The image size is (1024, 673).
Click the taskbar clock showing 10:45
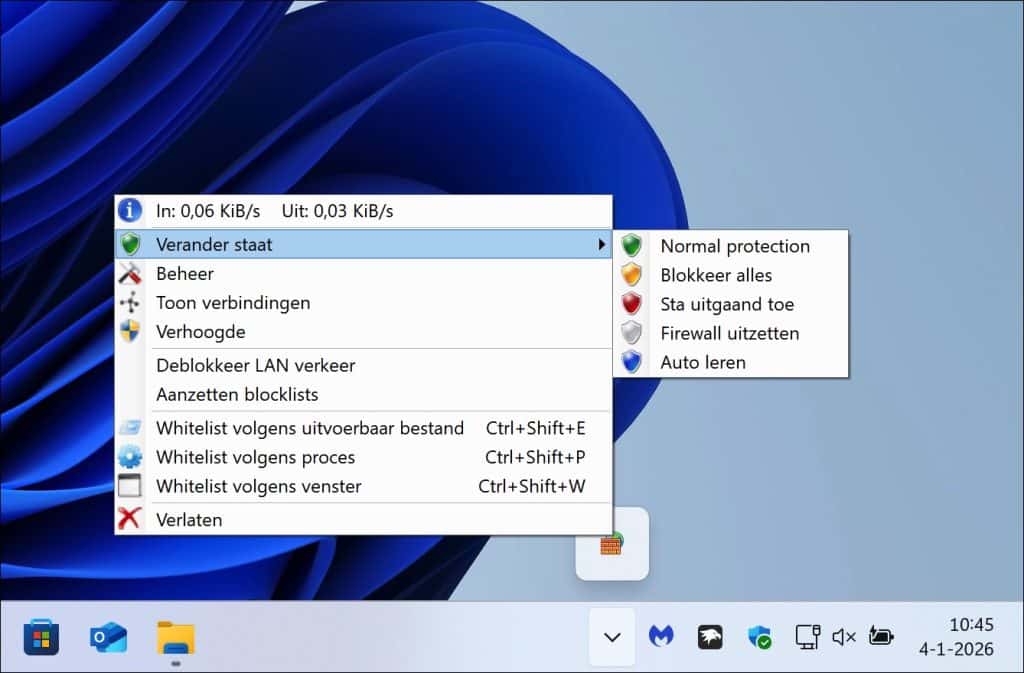[x=956, y=637]
